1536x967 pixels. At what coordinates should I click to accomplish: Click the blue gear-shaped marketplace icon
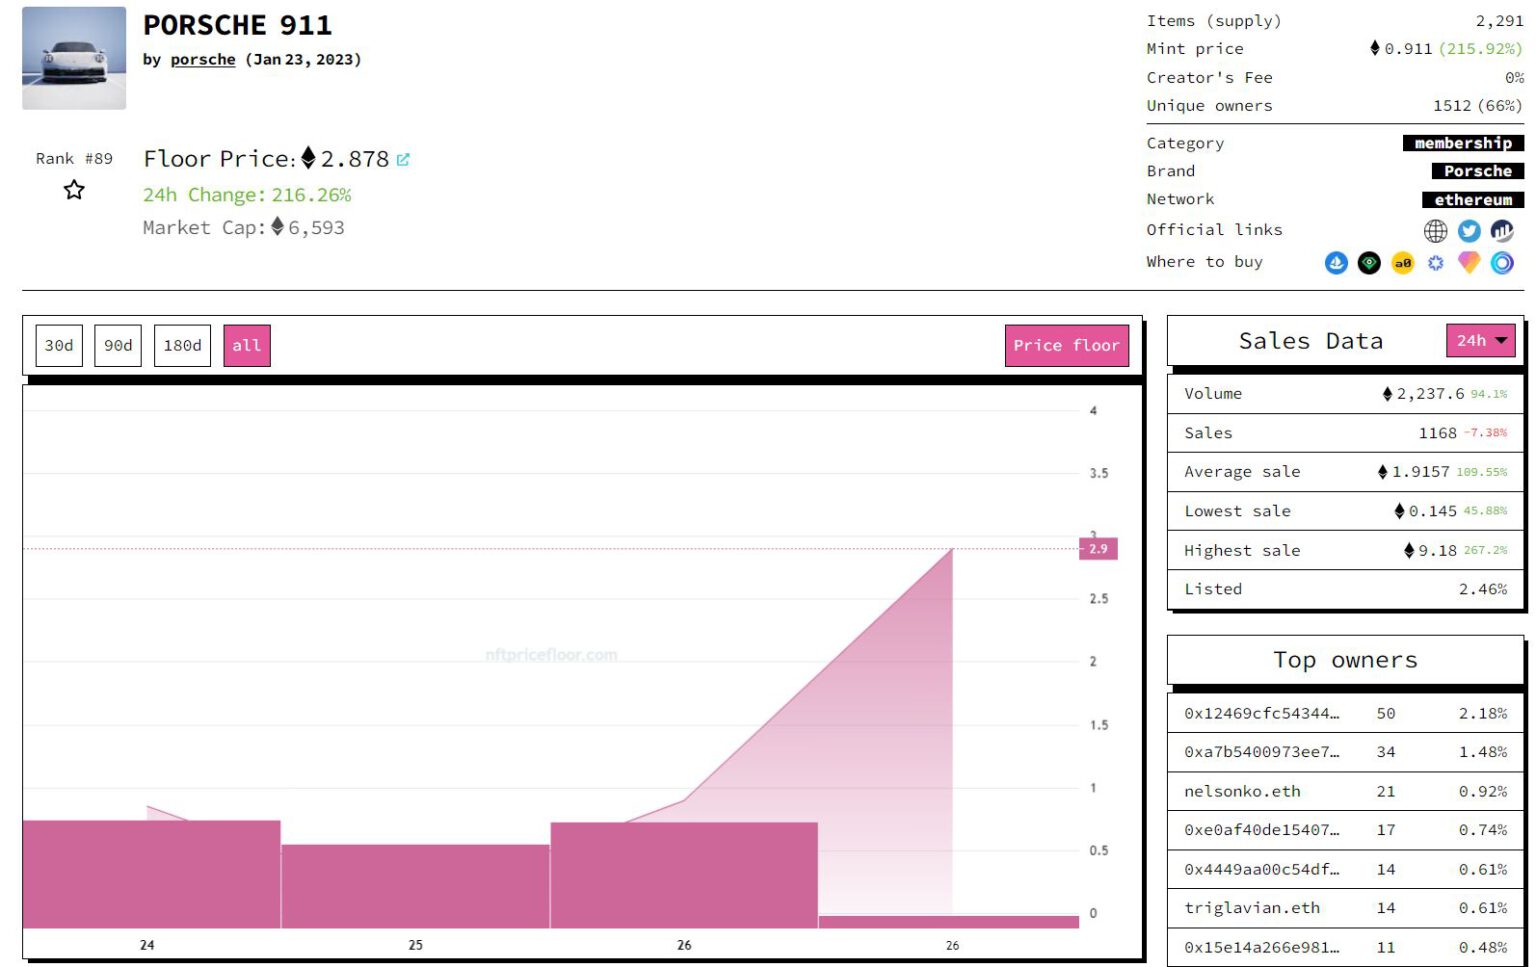click(1436, 263)
